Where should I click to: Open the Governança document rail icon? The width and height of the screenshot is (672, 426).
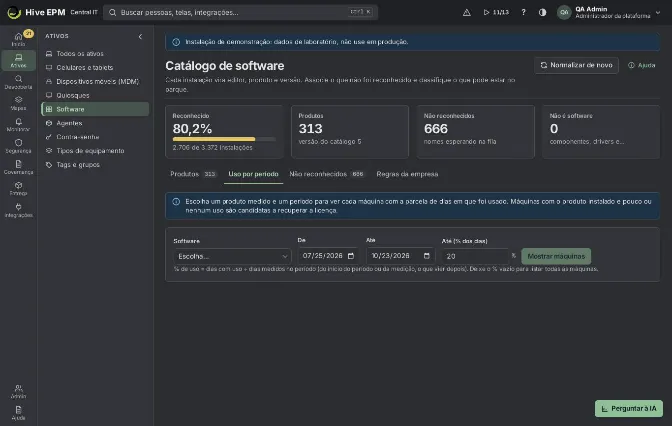click(18, 167)
